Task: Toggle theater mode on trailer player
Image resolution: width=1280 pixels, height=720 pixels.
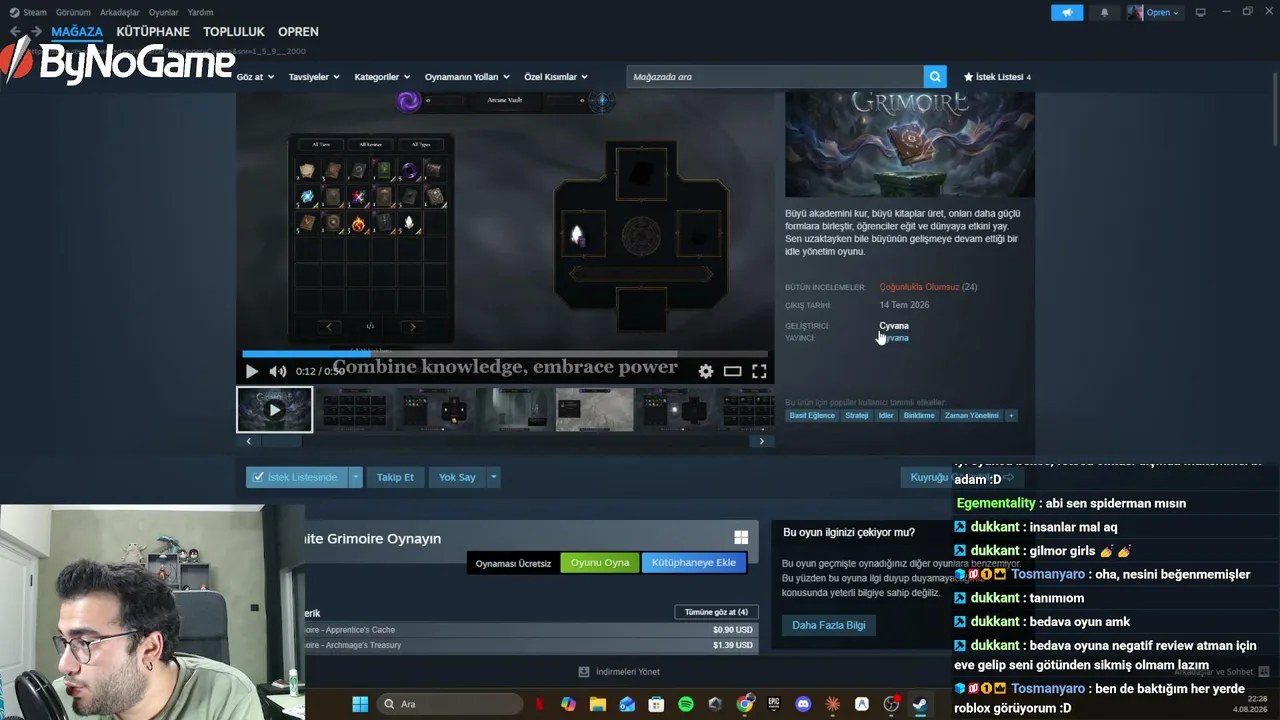Action: click(733, 372)
